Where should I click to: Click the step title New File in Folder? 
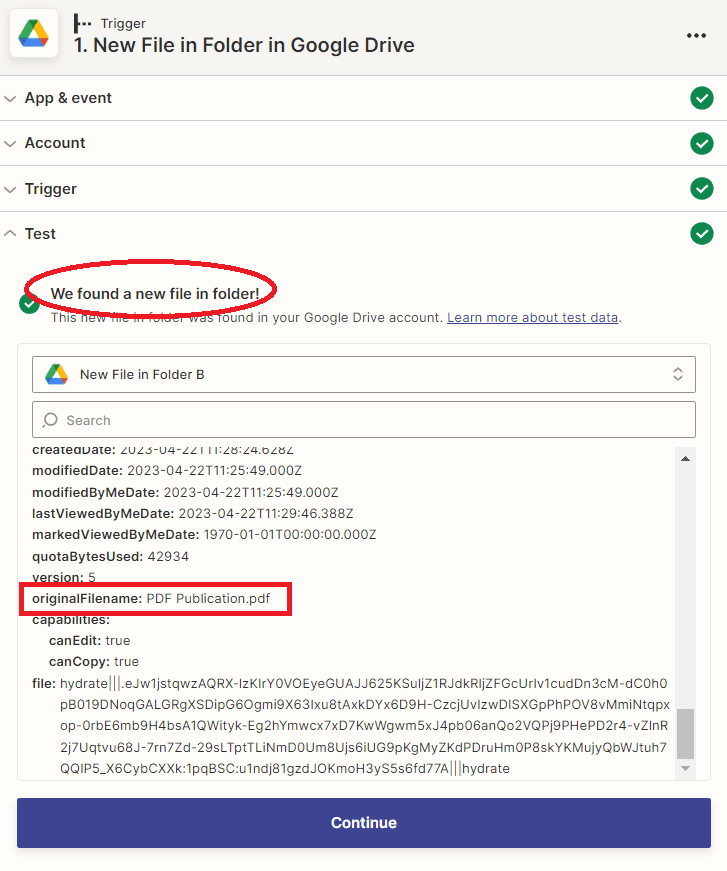pyautogui.click(x=244, y=45)
